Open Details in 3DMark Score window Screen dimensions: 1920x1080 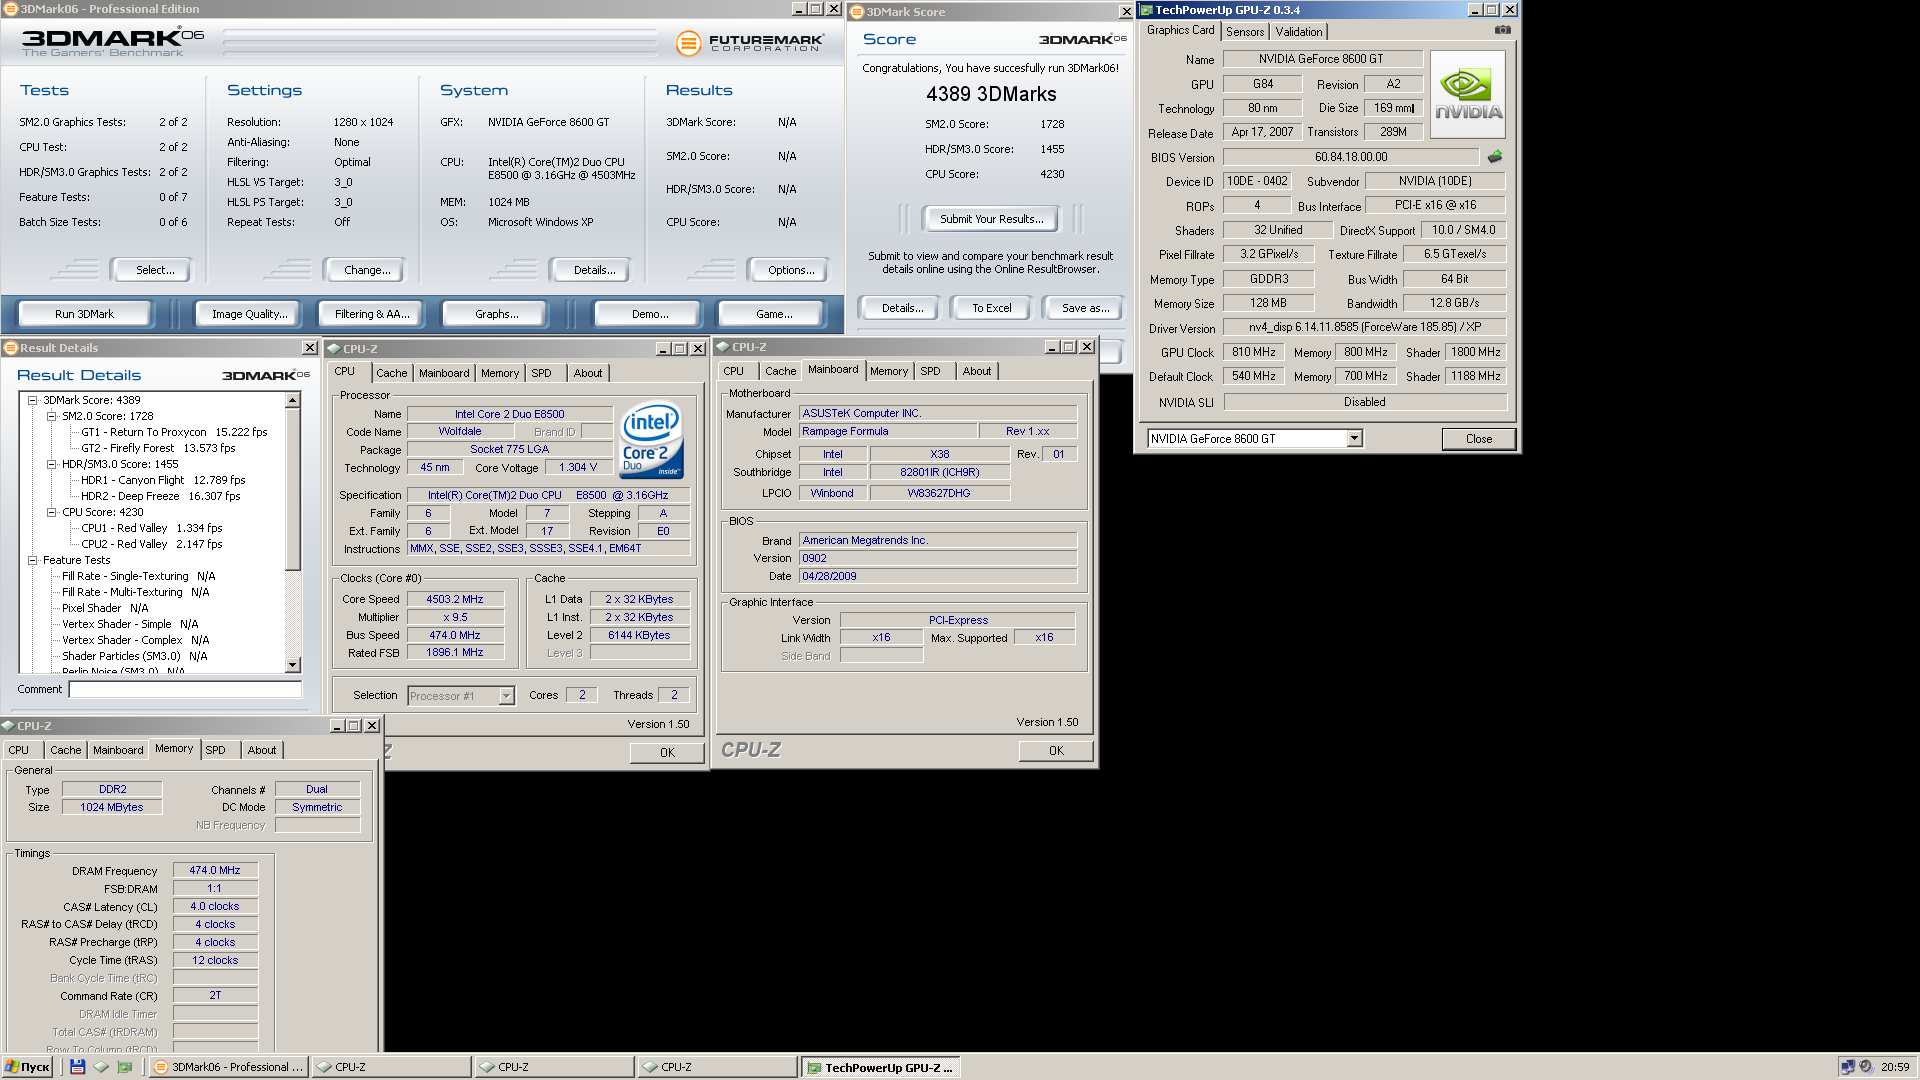click(x=902, y=308)
